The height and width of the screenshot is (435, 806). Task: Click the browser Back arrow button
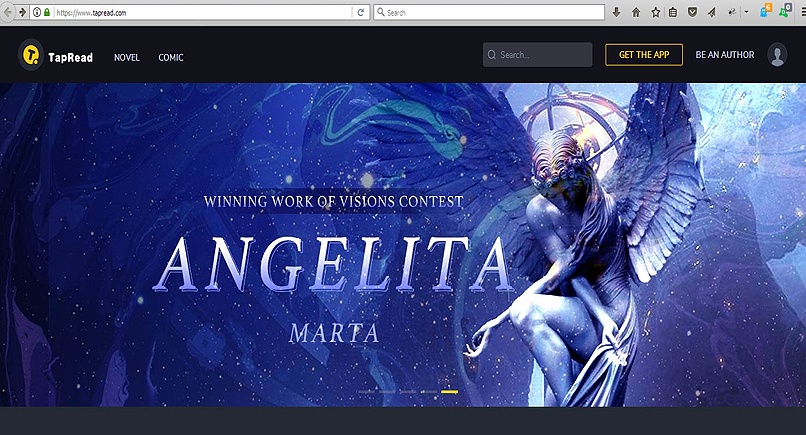coord(7,12)
